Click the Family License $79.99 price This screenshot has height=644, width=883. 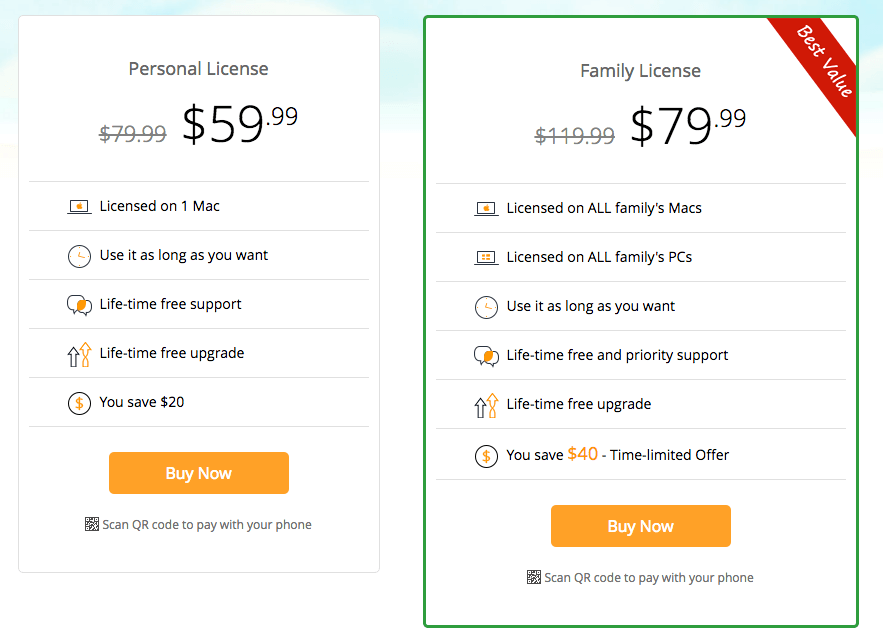coord(688,125)
